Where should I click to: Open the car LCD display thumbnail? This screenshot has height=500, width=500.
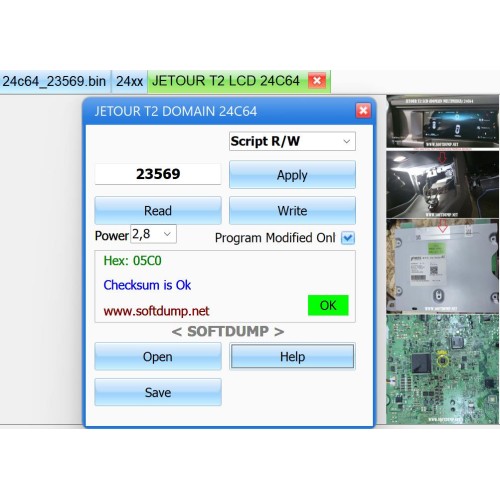(443, 122)
